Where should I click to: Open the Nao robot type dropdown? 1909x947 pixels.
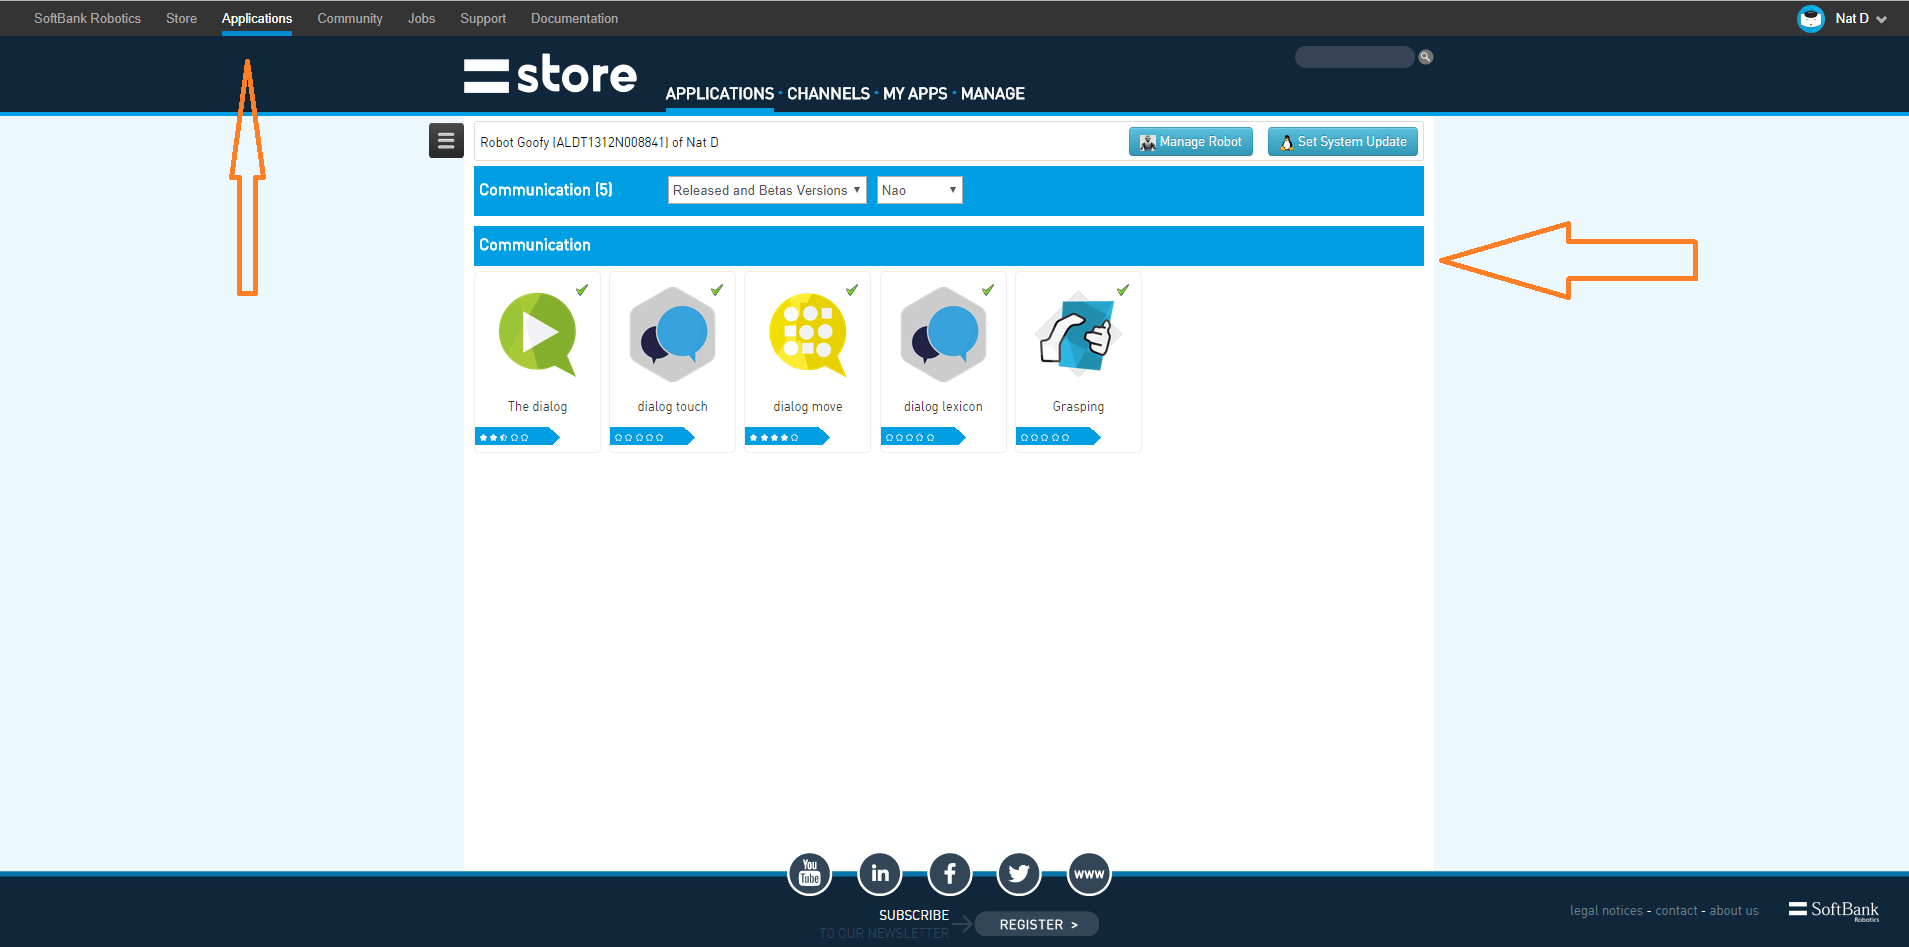(920, 190)
